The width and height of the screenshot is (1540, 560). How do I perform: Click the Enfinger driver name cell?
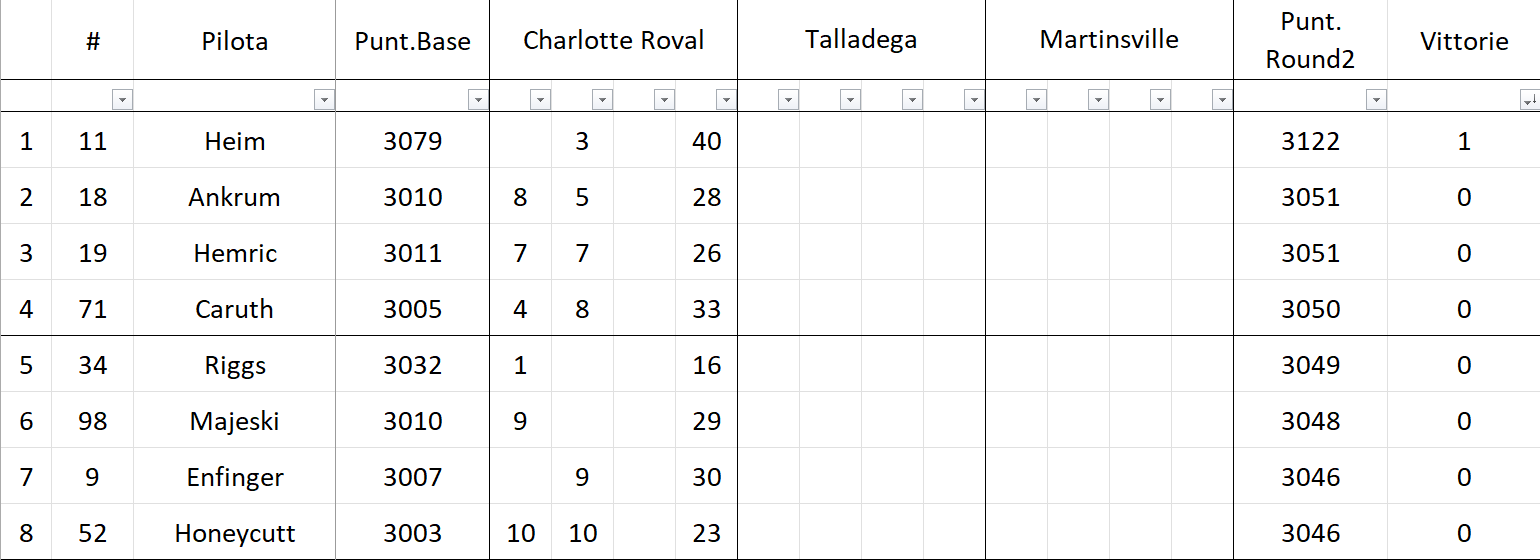[234, 477]
